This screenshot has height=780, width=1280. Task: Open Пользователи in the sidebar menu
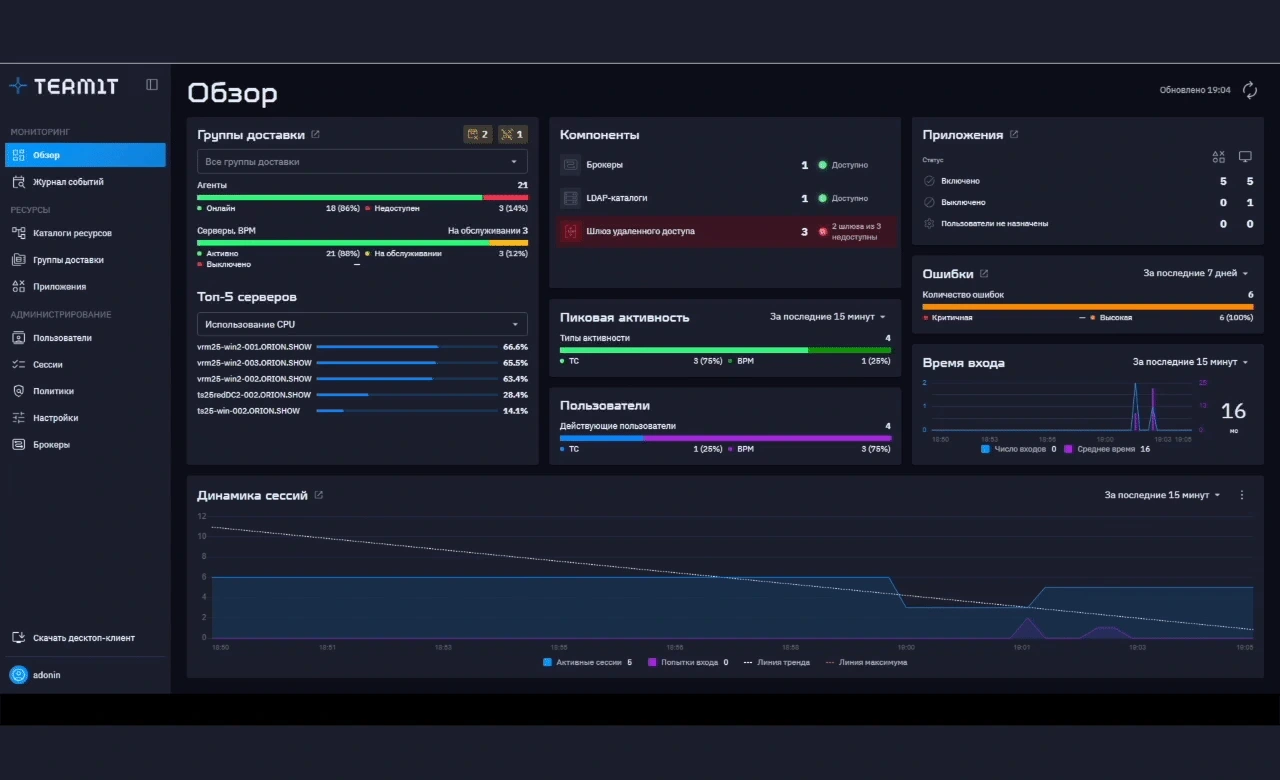pyautogui.click(x=85, y=338)
